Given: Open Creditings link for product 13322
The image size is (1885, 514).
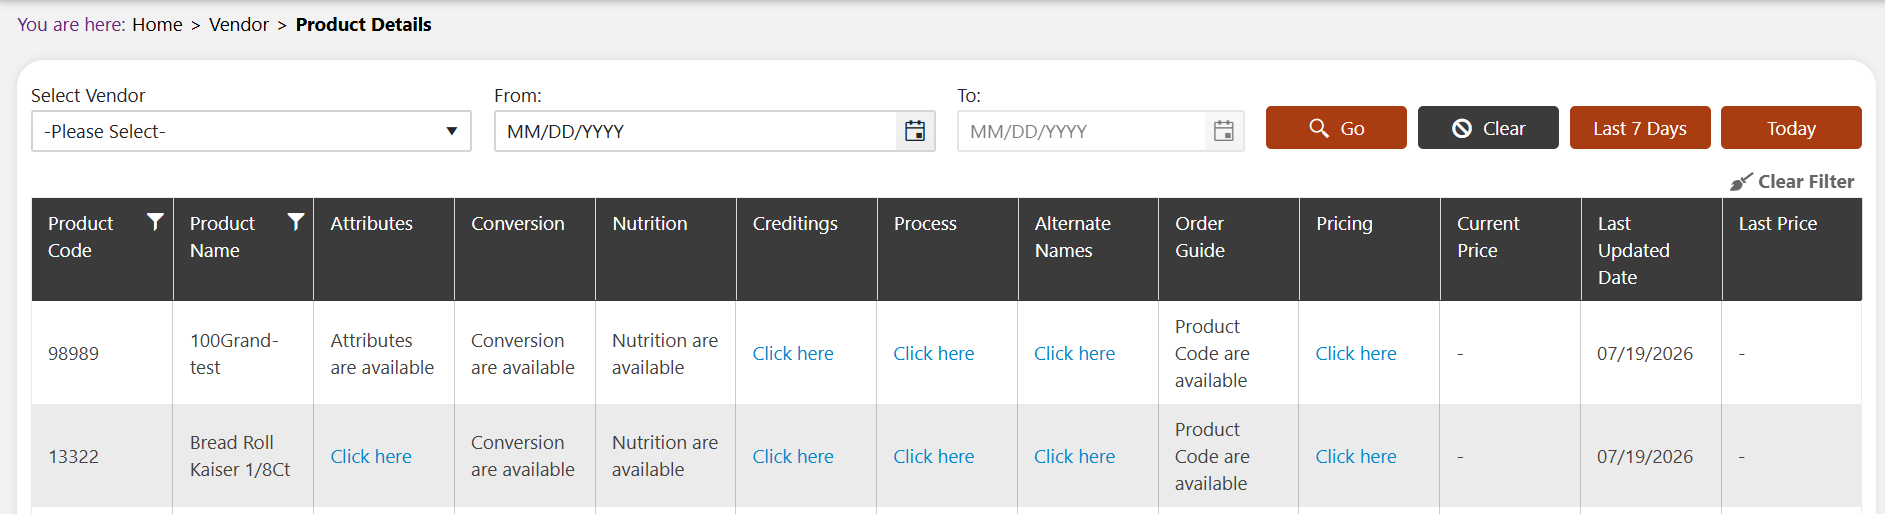Looking at the screenshot, I should (x=793, y=456).
